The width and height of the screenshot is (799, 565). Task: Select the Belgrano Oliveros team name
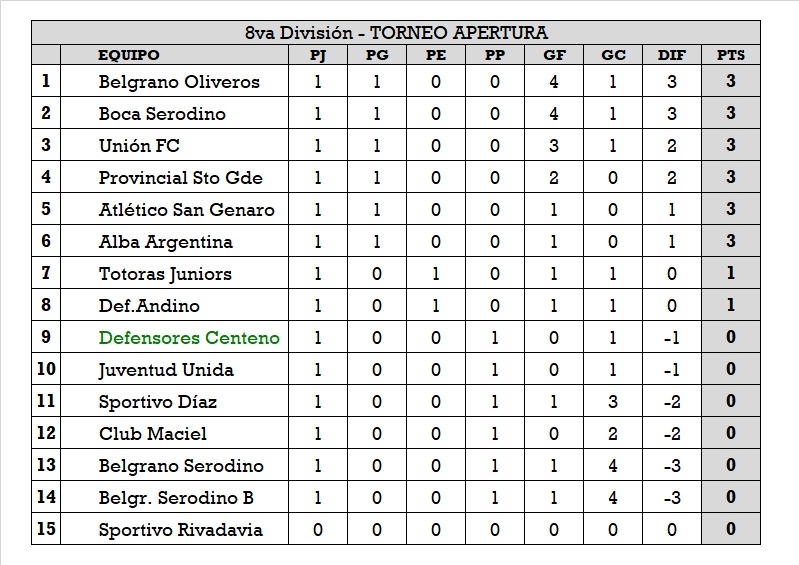[179, 82]
